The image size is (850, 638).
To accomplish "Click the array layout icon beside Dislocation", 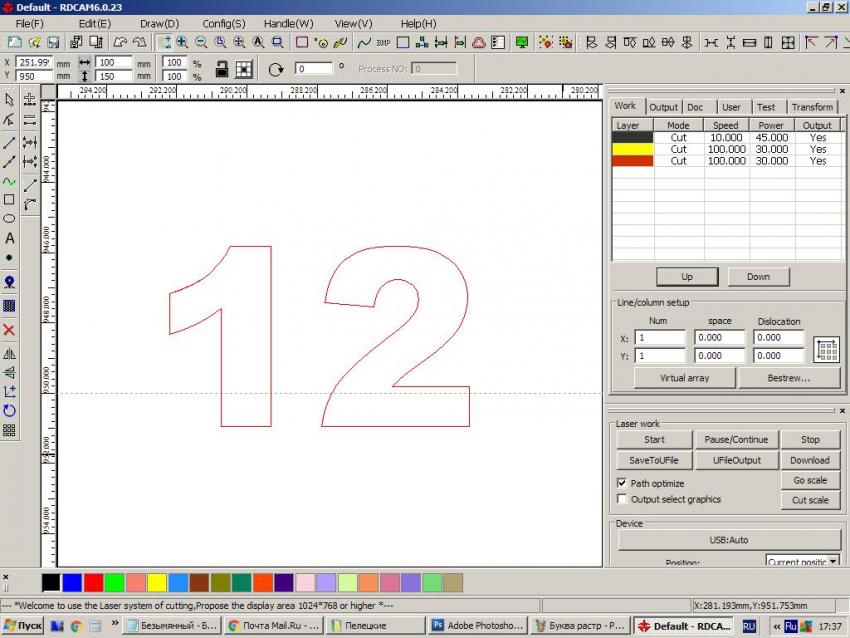I will click(826, 349).
